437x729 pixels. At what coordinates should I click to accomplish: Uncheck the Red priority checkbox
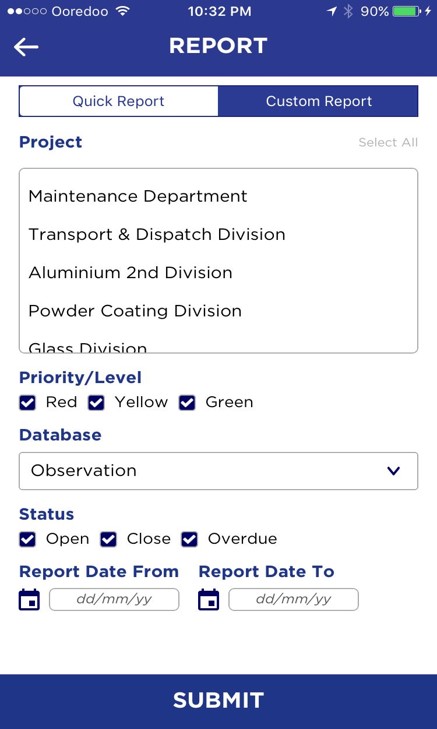[x=27, y=403]
